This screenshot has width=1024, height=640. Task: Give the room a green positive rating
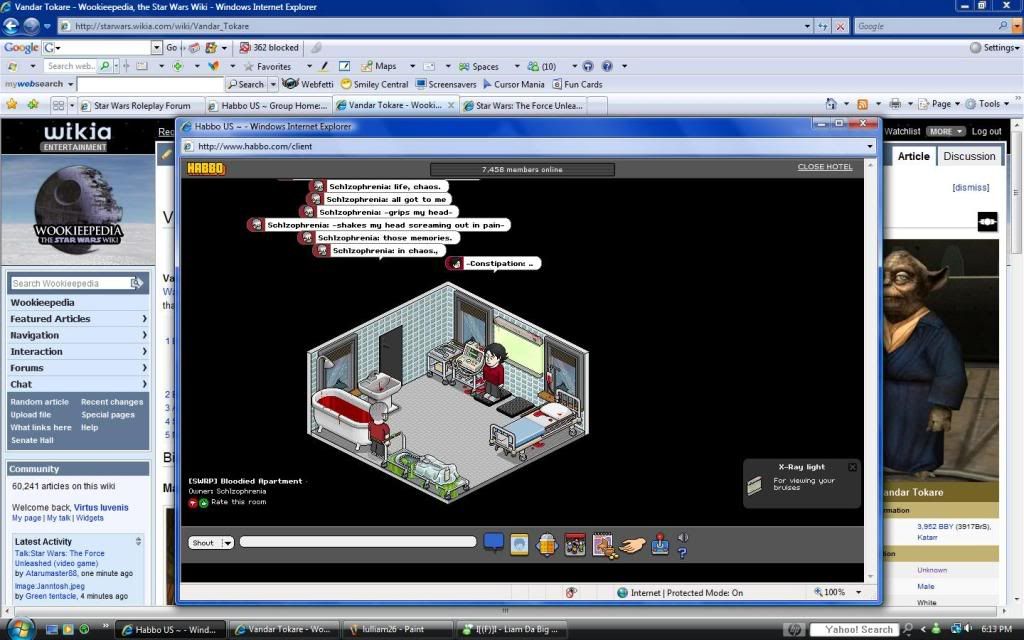[x=204, y=502]
